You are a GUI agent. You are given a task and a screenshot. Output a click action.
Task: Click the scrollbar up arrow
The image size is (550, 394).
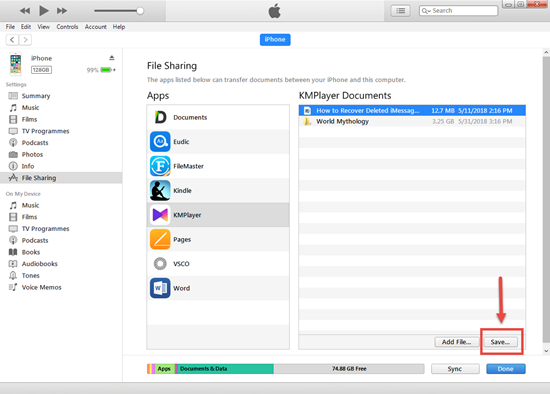546,53
